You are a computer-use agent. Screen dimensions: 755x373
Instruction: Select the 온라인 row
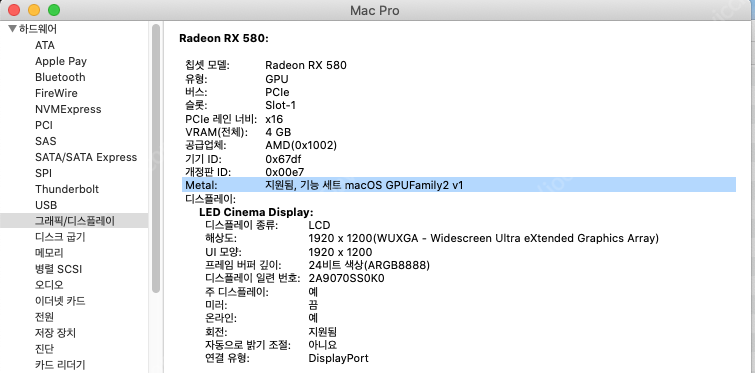click(x=261, y=318)
